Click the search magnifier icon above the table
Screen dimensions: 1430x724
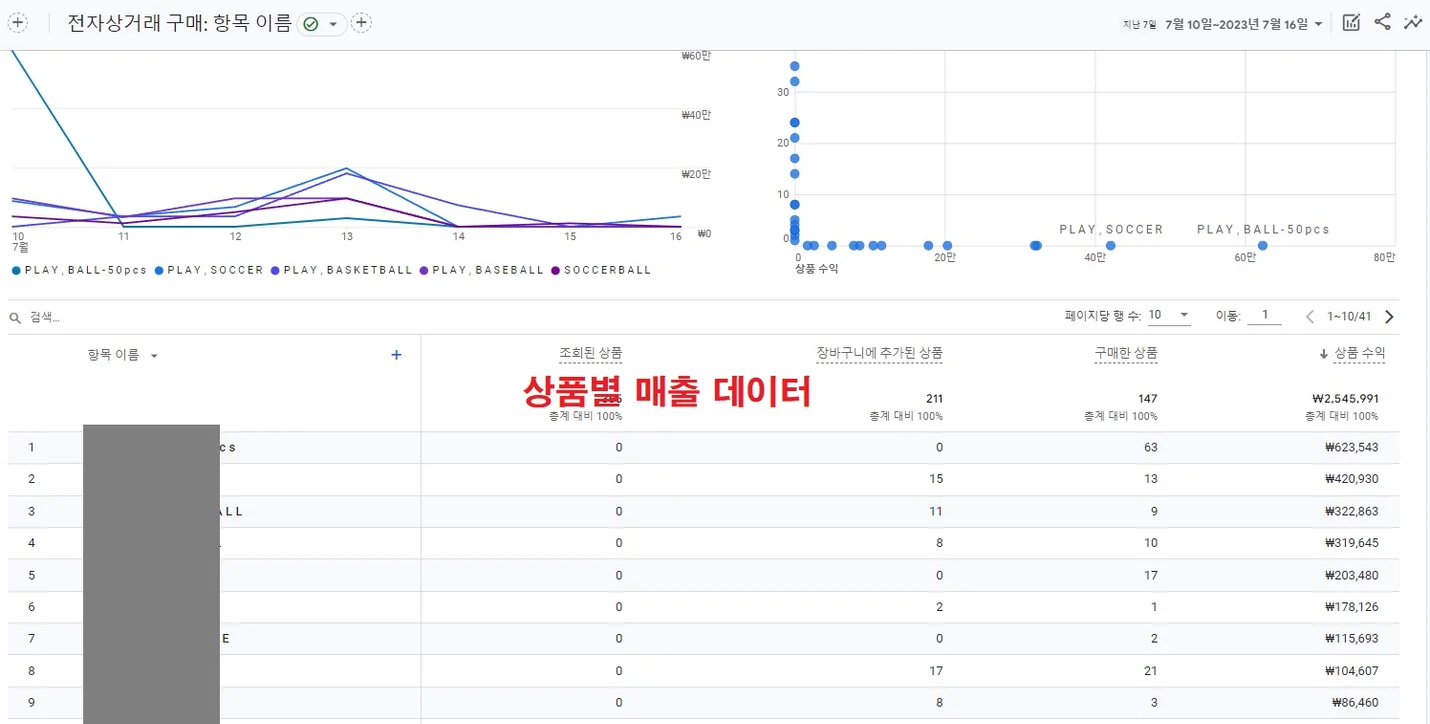[x=15, y=318]
